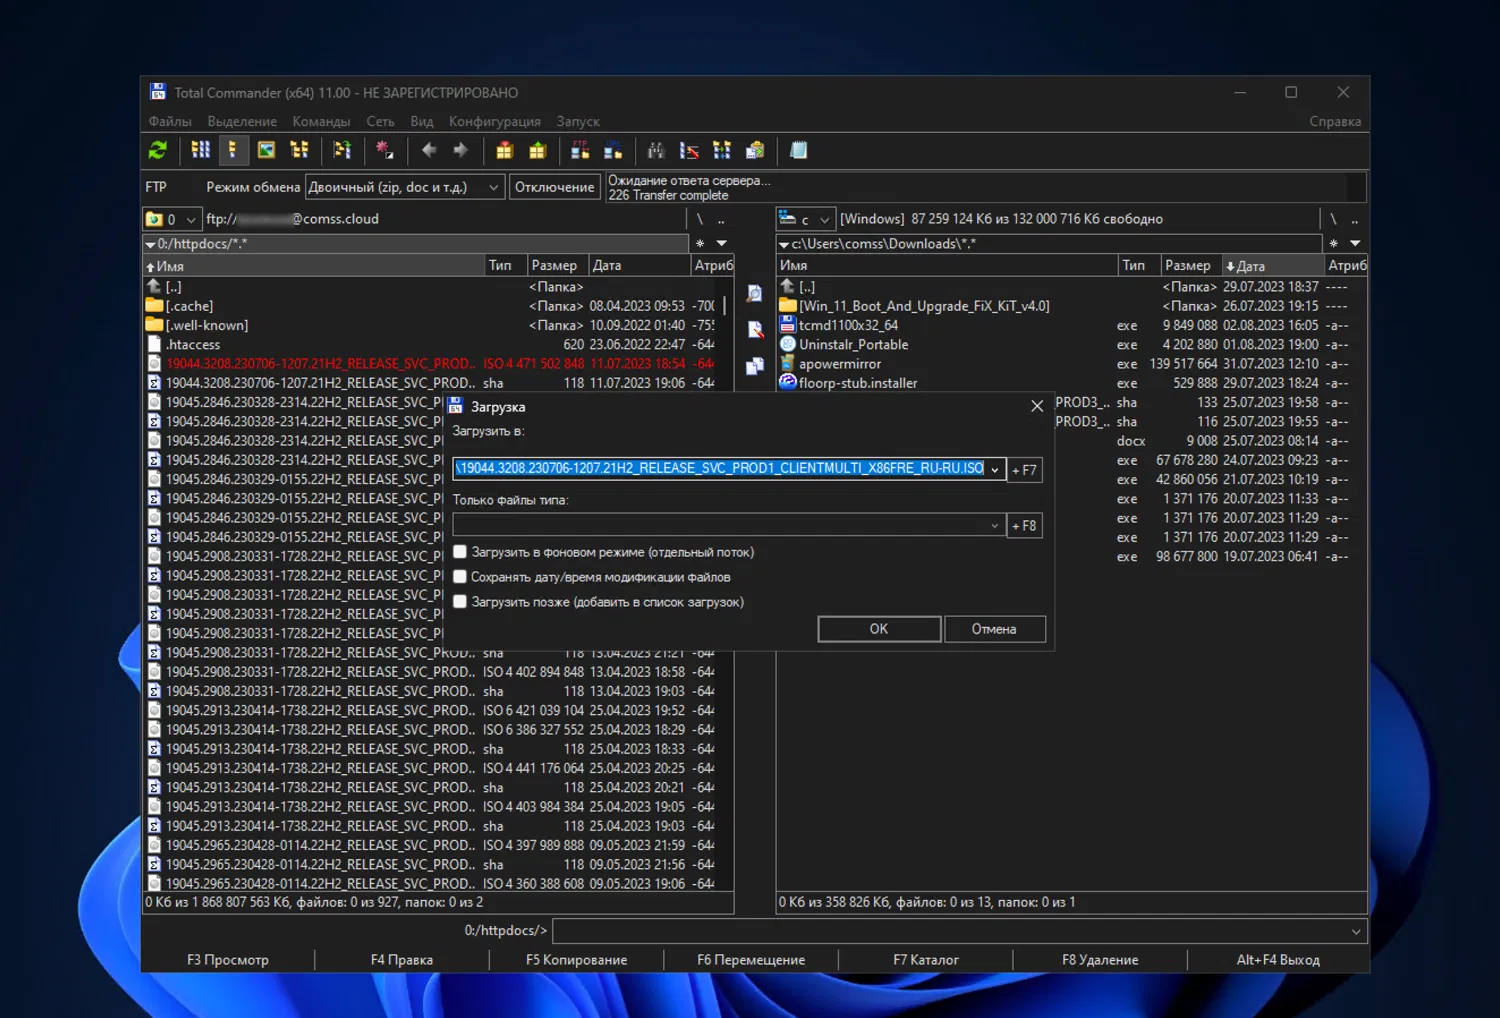Click the binoculars Search files icon
Viewport: 1500px width, 1018px height.
click(x=656, y=150)
